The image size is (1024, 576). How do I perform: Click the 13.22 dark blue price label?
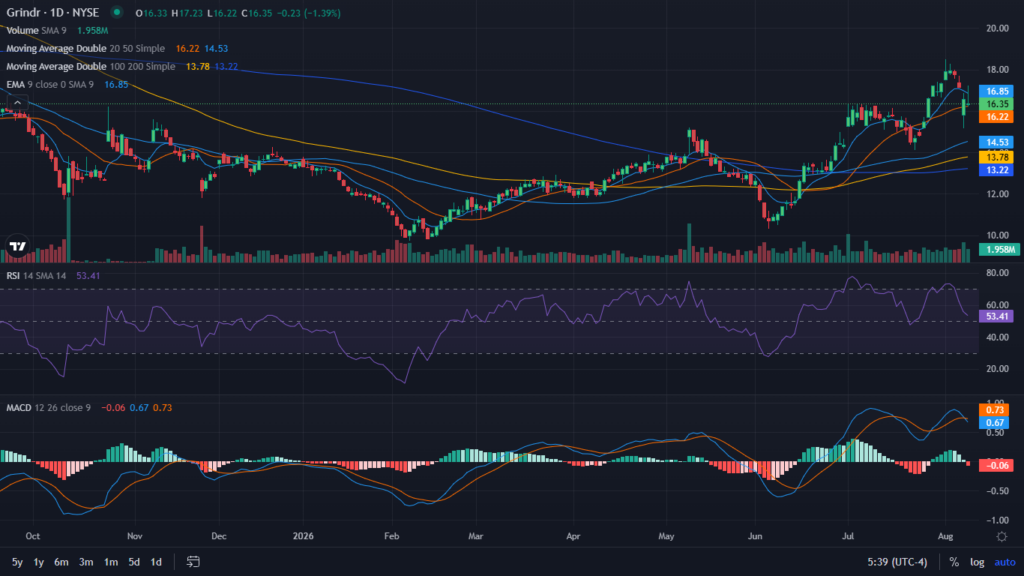click(x=997, y=170)
